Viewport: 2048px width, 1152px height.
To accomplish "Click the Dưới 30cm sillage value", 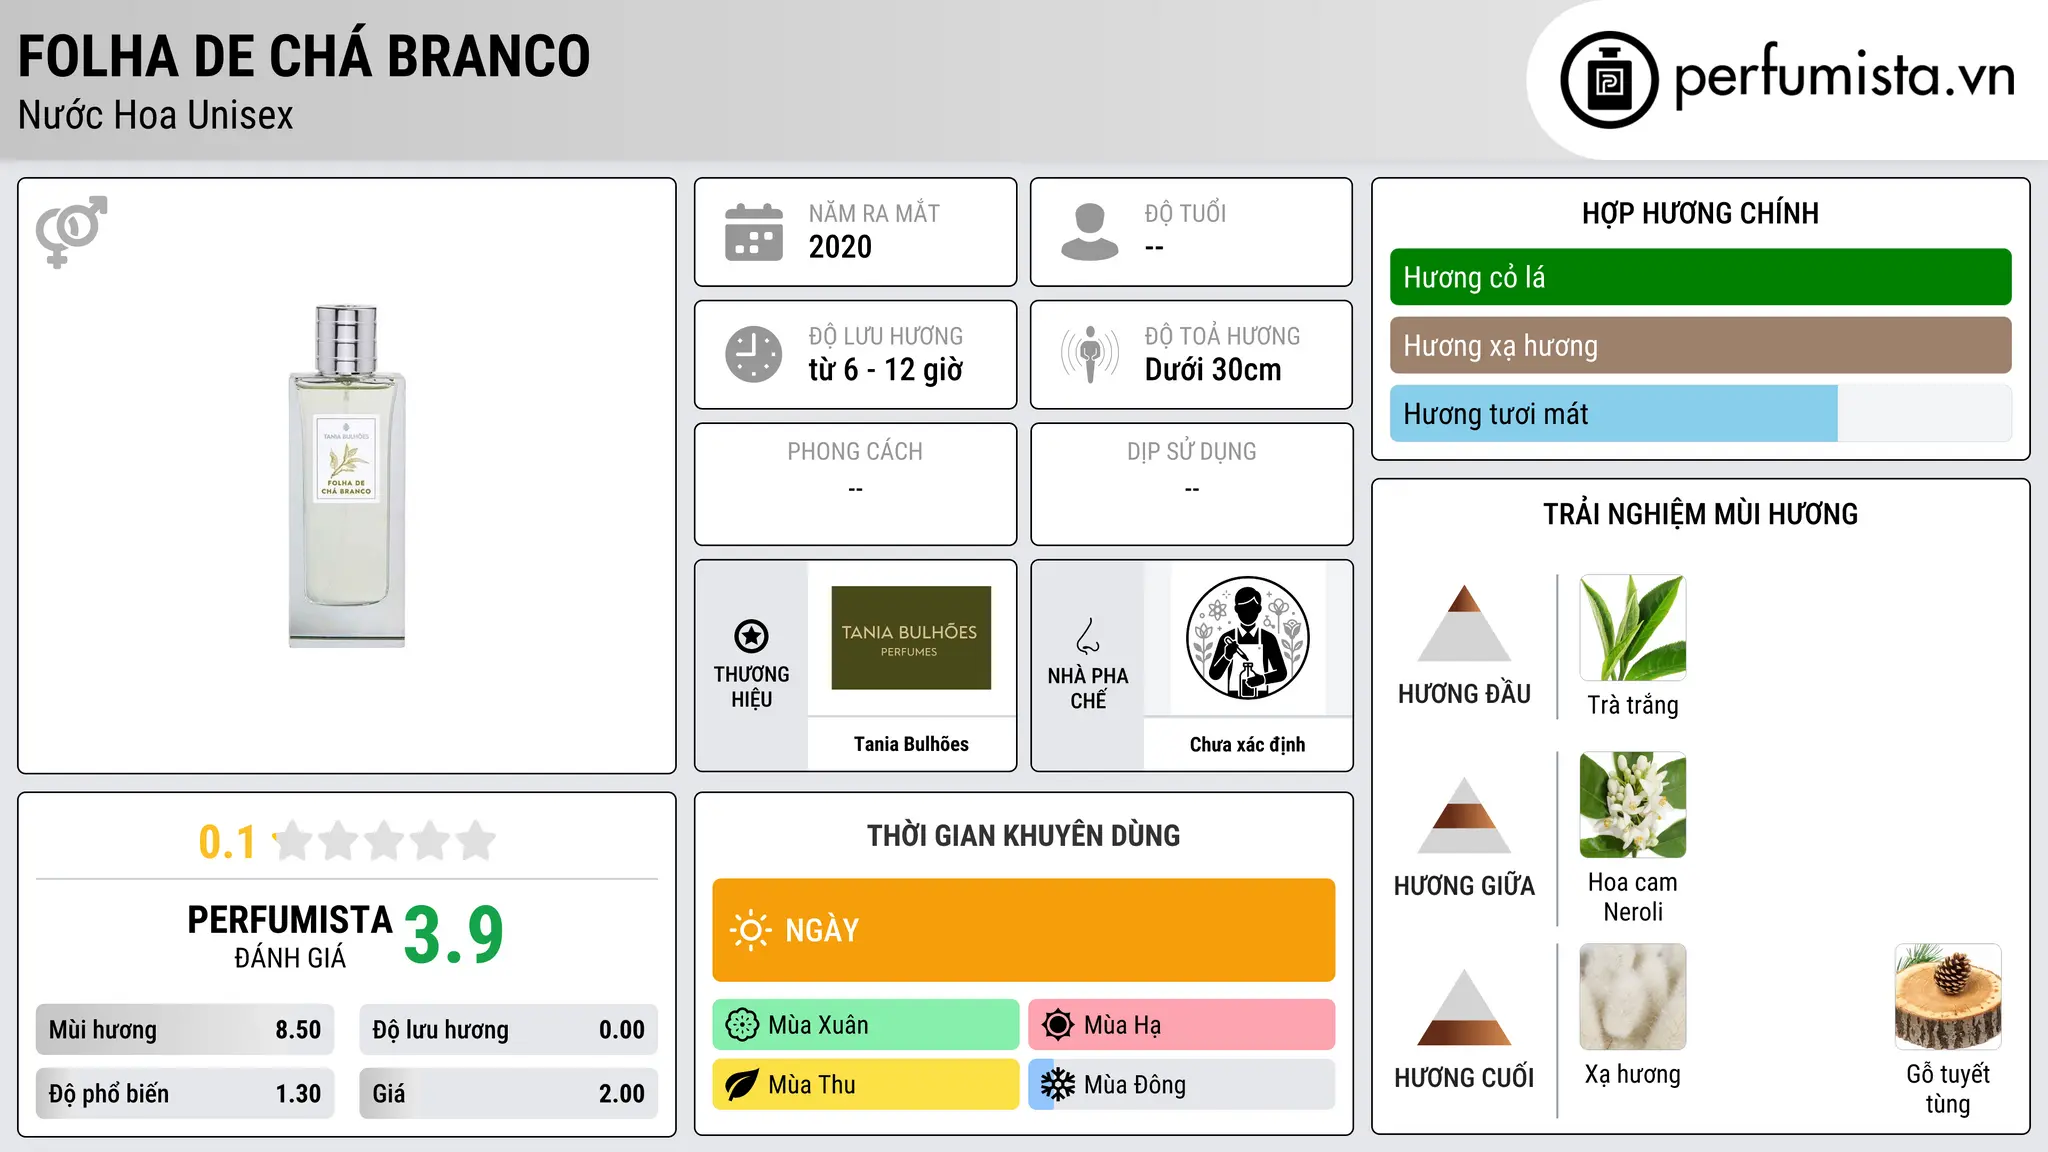I will coord(1212,370).
